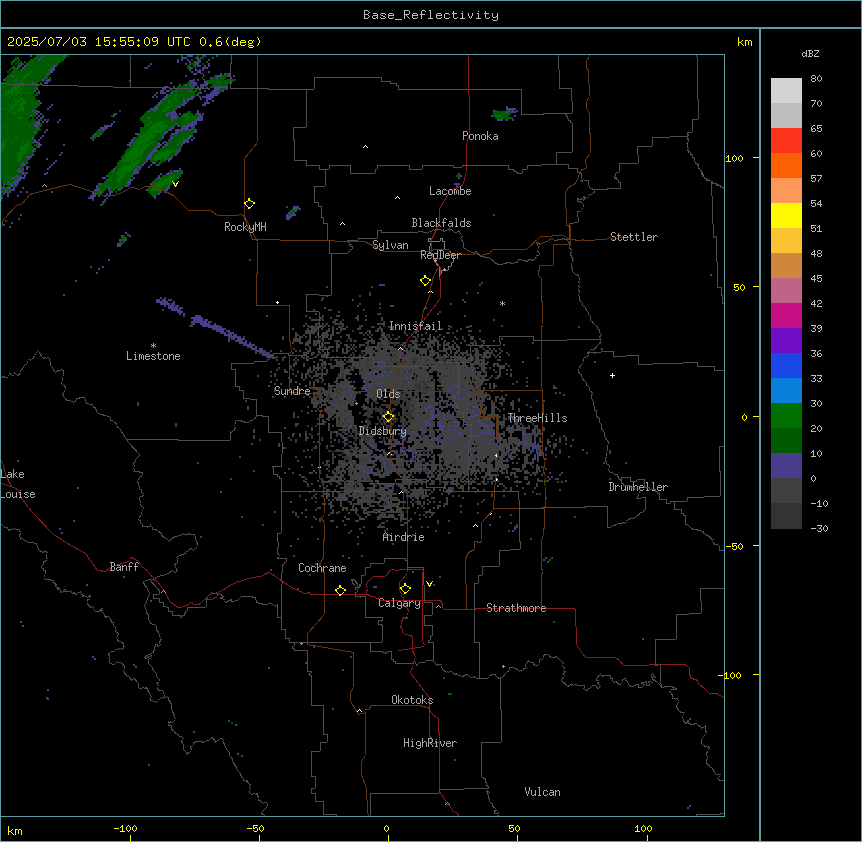862x842 pixels.
Task: Click the Calgary city label
Action: click(400, 603)
